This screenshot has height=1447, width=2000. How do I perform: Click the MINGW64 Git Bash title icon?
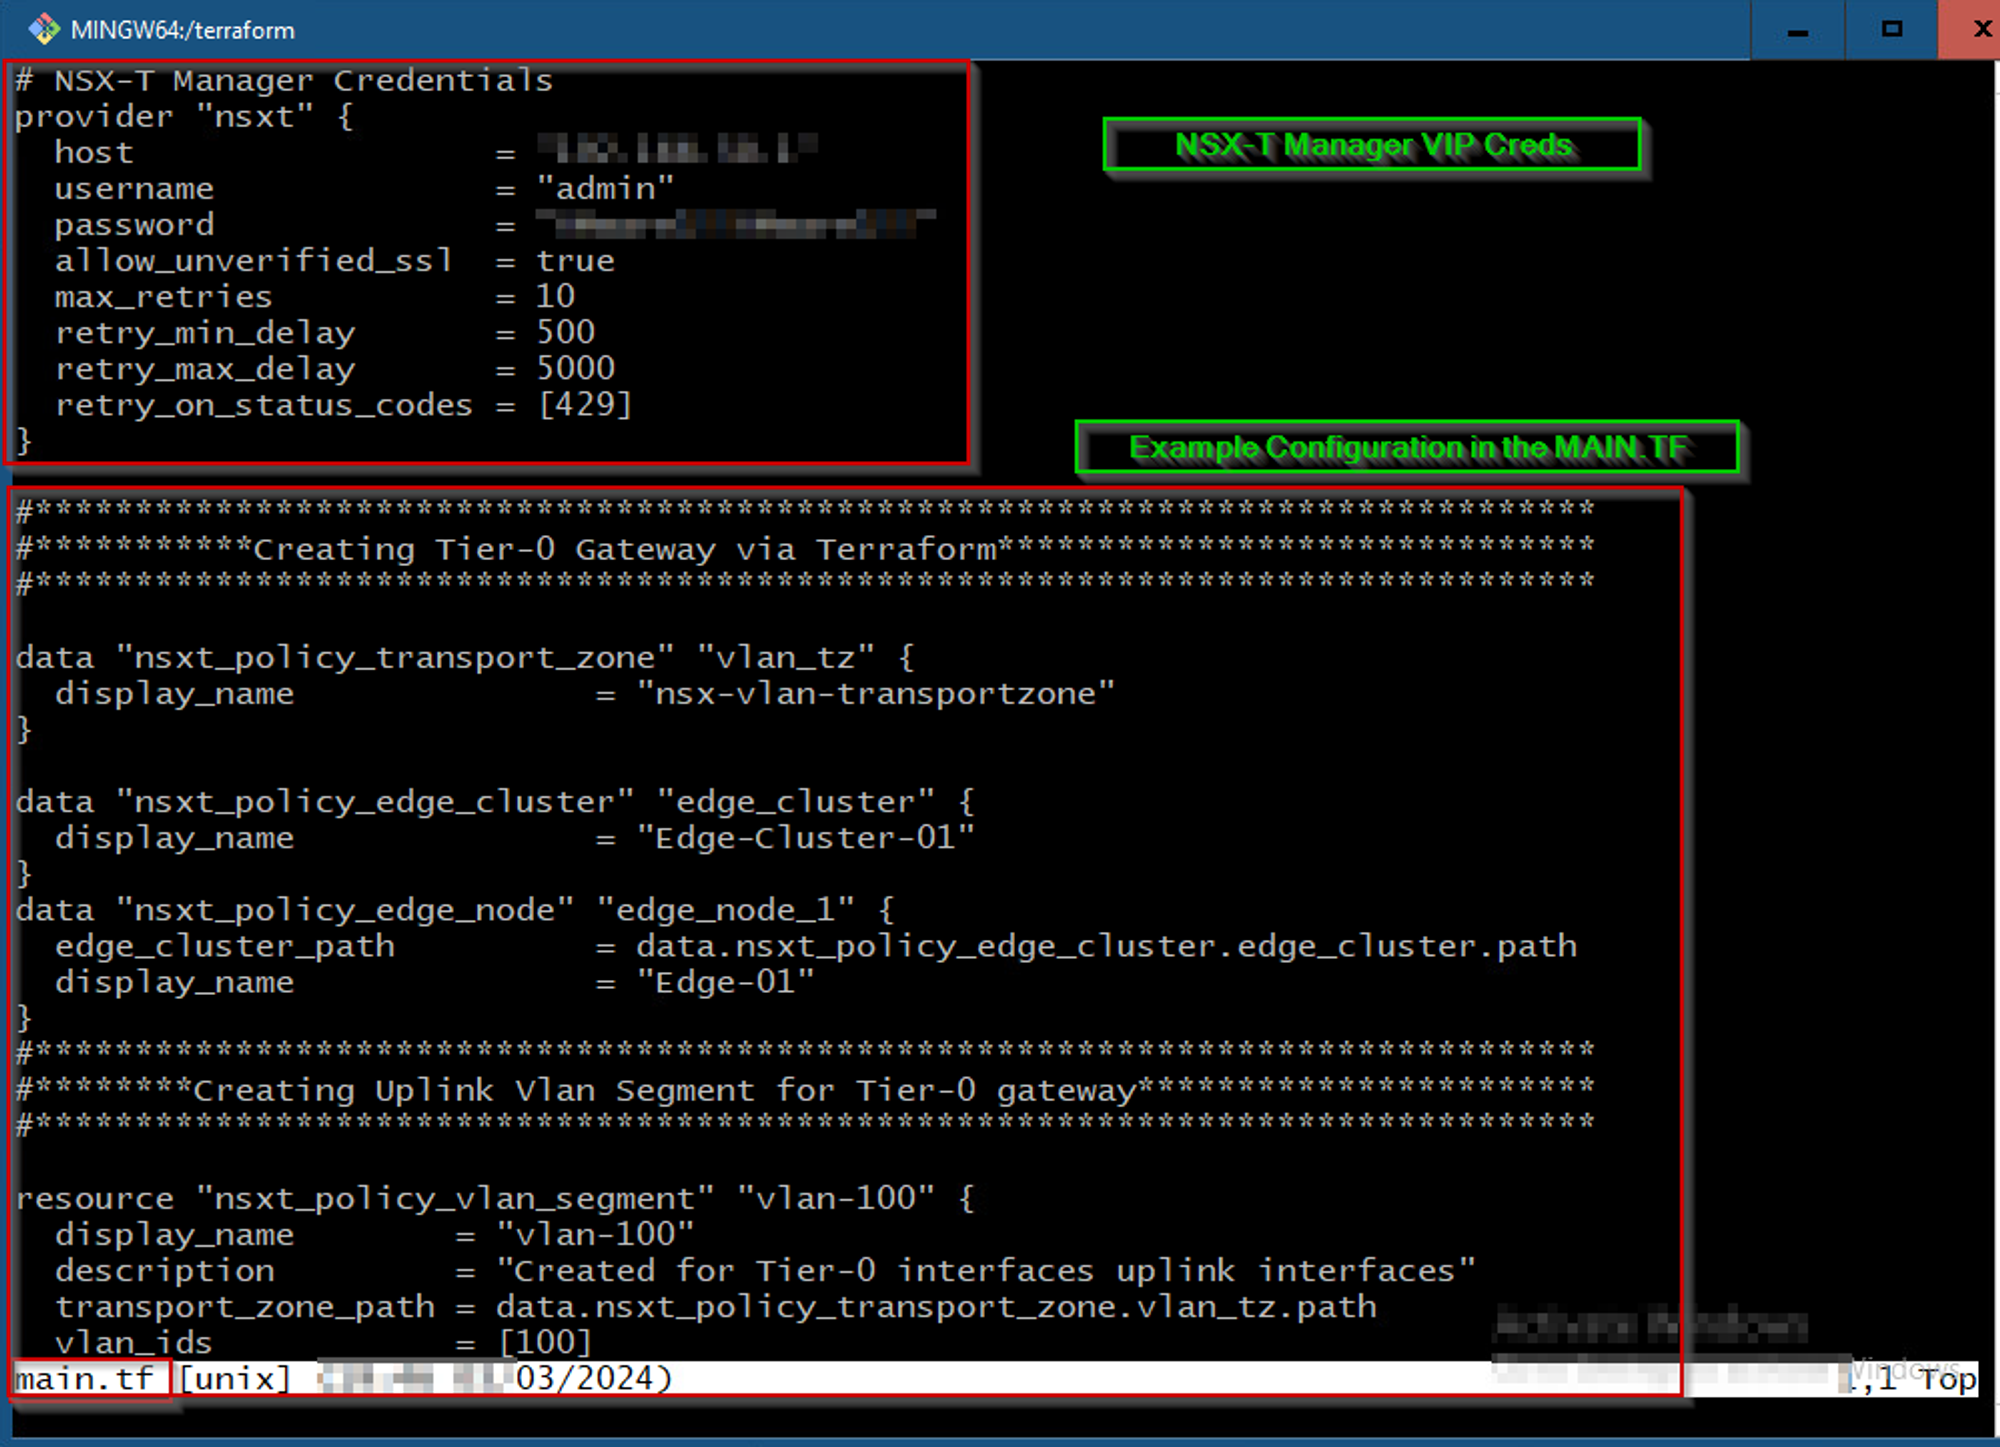43,29
